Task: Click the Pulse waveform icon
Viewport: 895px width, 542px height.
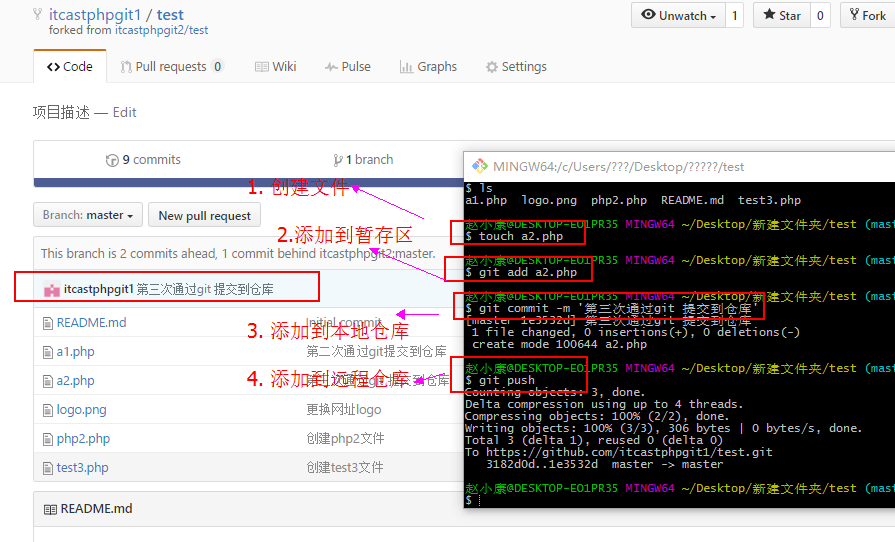Action: (331, 67)
